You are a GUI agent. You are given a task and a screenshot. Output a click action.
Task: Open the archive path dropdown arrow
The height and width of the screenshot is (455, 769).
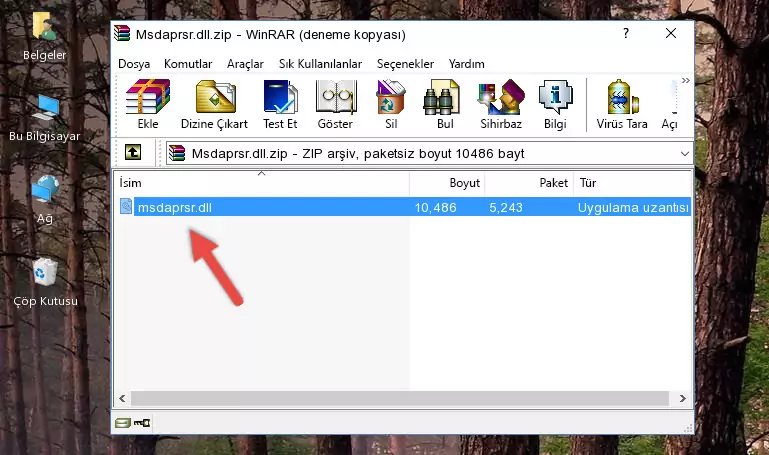coord(685,153)
